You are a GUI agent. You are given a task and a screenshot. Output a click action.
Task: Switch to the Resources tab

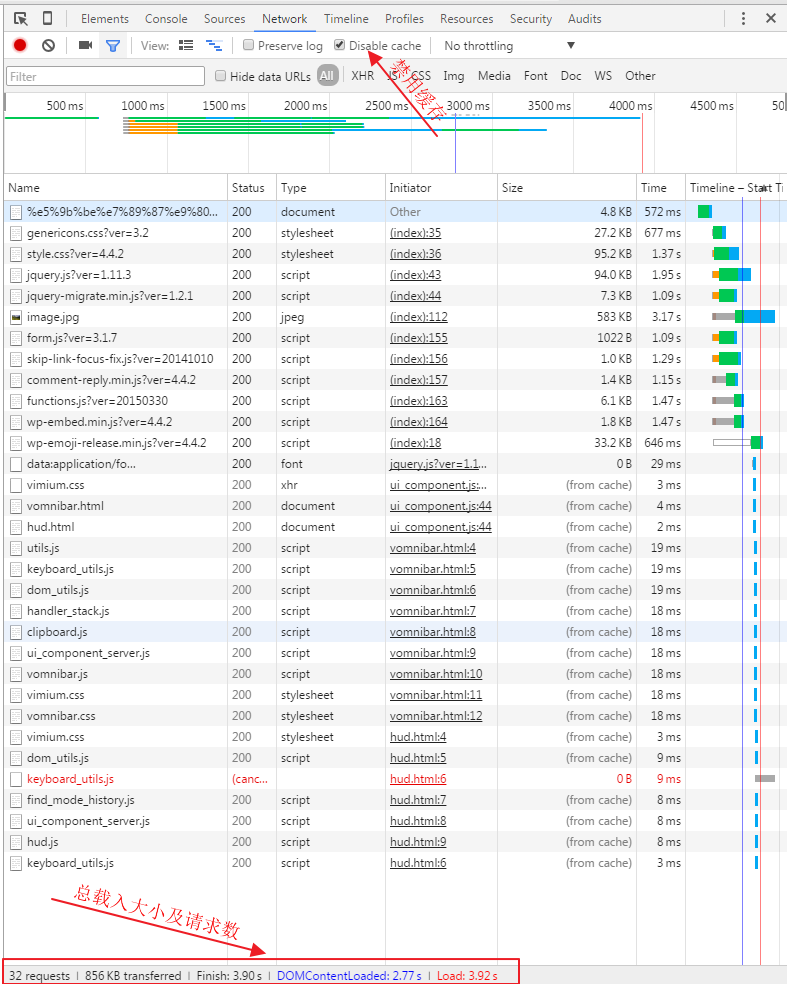(x=466, y=19)
